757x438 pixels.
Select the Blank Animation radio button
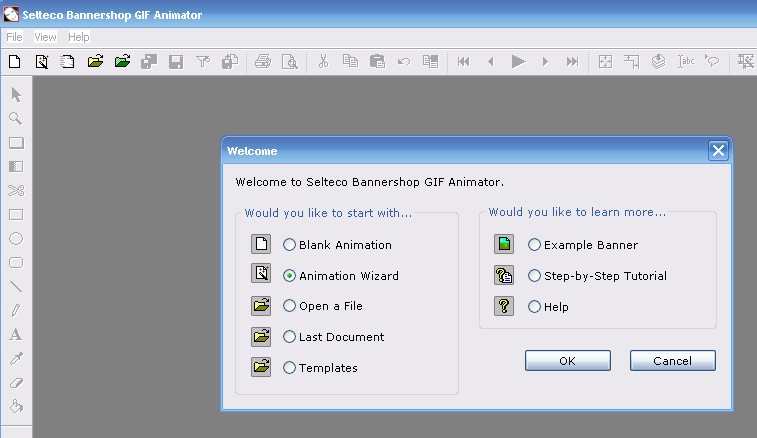tap(289, 244)
